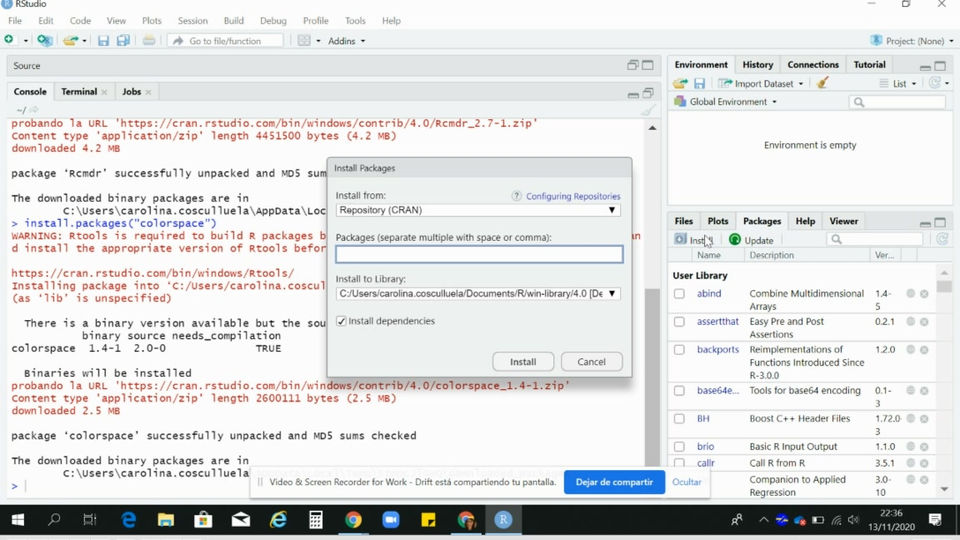The image size is (960, 540).
Task: Open abind package web documentation globe icon
Action: pos(910,294)
